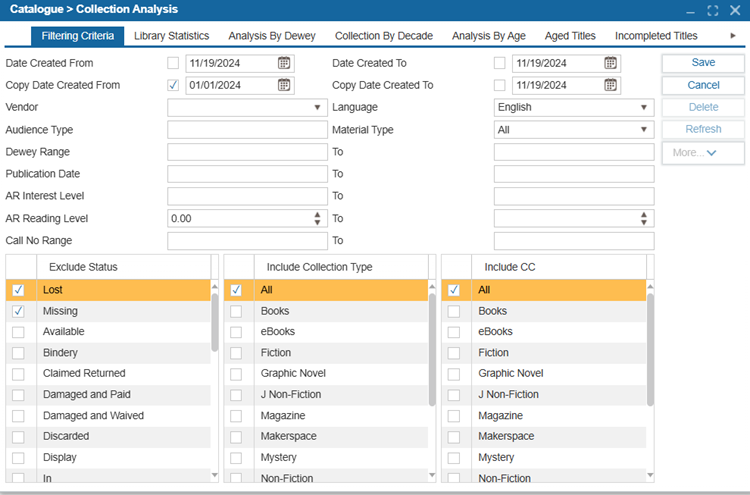
Task: Adjust AR Reading Level from stepper
Action: [x=317, y=219]
